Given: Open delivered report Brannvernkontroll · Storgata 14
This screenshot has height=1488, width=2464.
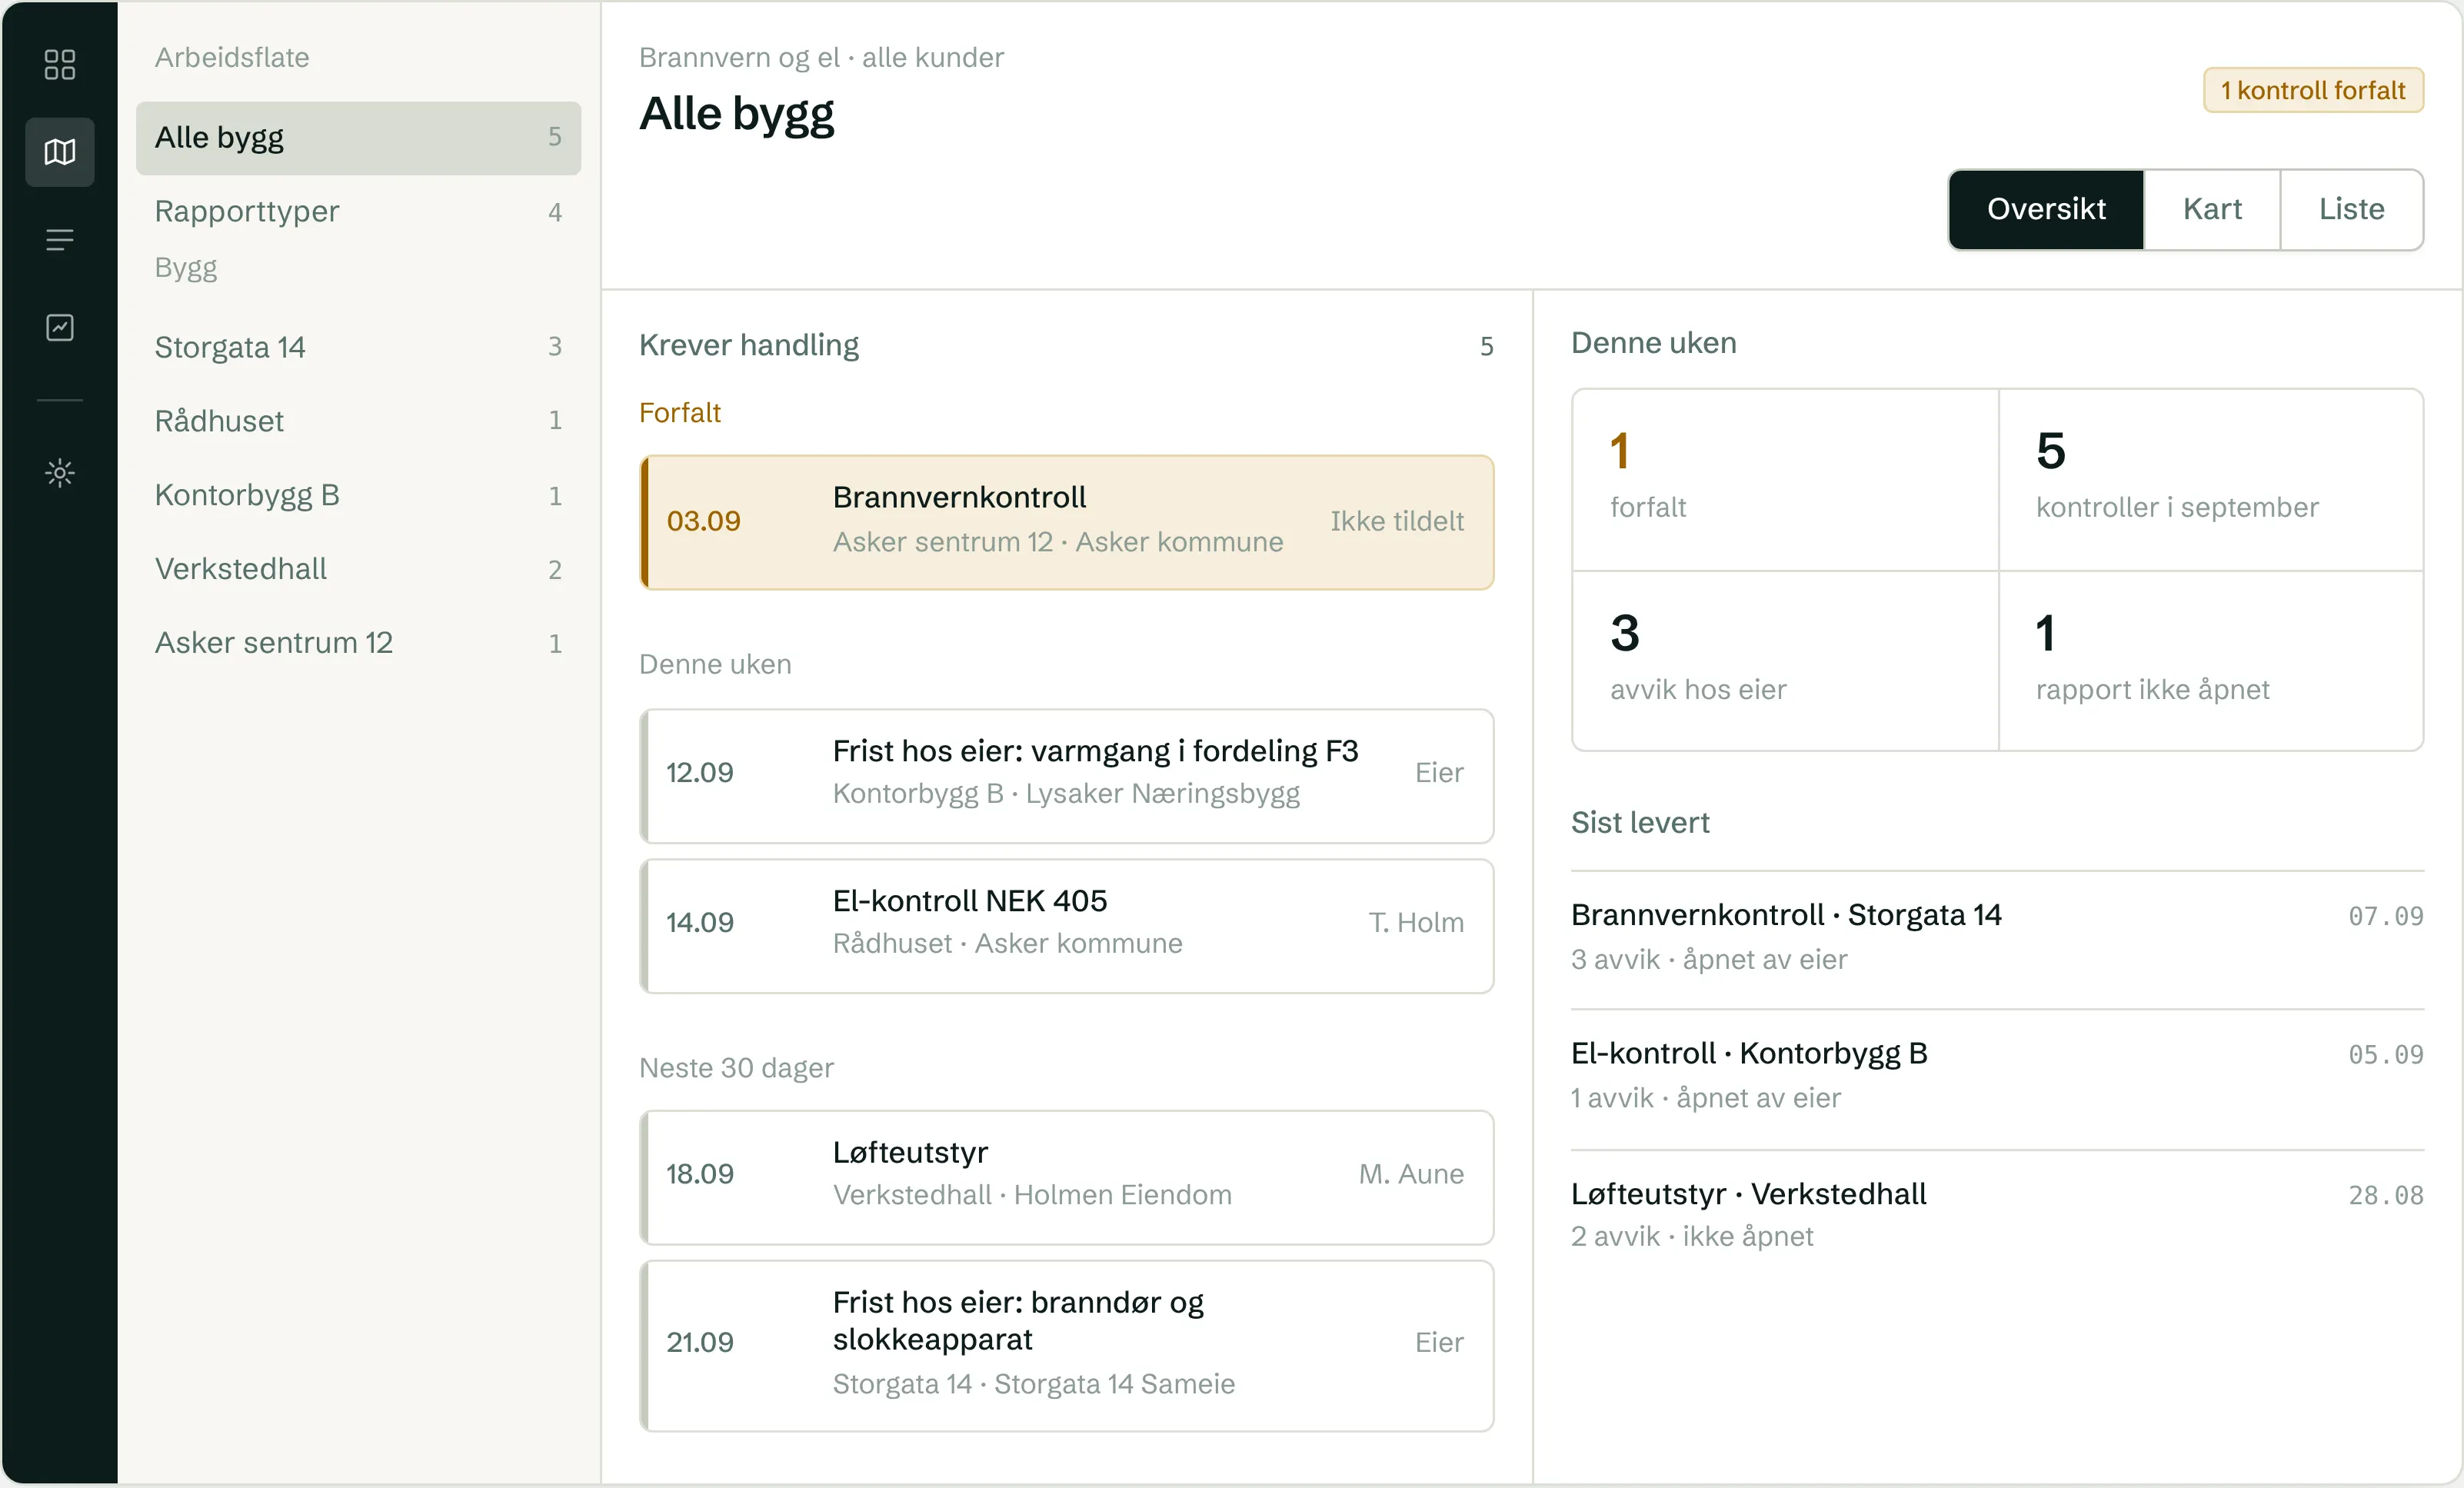Looking at the screenshot, I should [x=1997, y=938].
